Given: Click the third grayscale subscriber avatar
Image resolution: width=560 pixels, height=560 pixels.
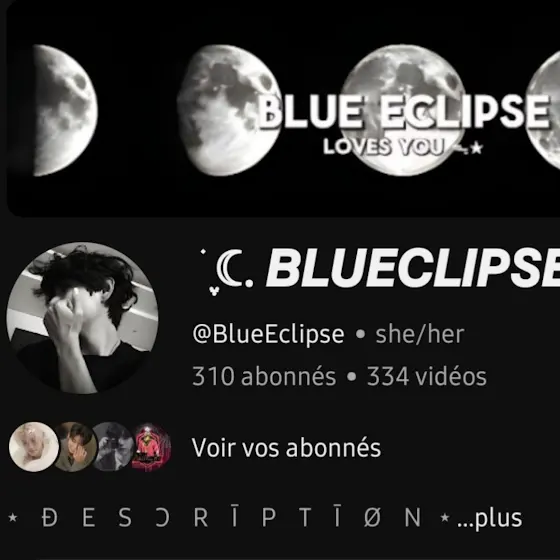Looking at the screenshot, I should pos(114,447).
